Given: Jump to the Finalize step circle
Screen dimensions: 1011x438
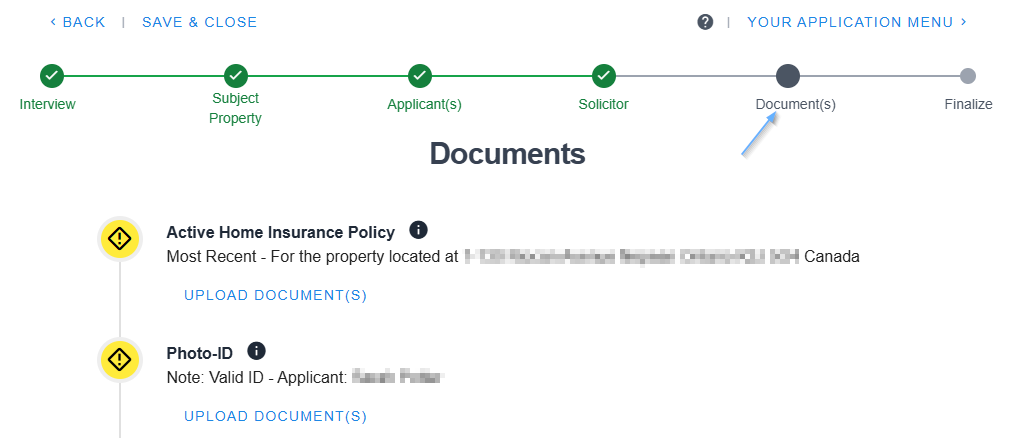Looking at the screenshot, I should click(x=968, y=76).
